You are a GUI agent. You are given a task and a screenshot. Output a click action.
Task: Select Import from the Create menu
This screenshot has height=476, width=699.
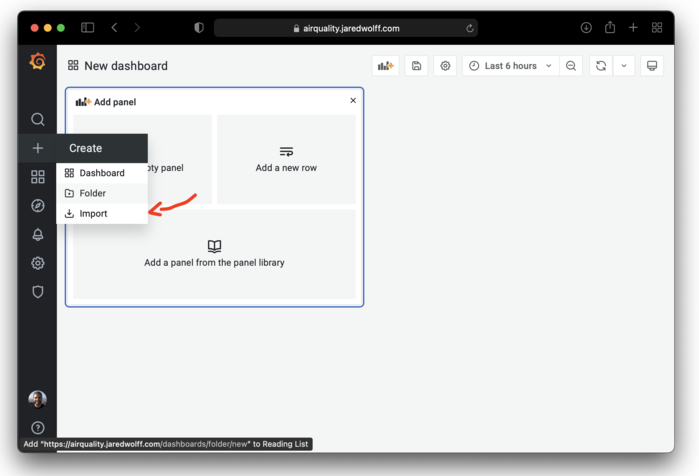[93, 213]
